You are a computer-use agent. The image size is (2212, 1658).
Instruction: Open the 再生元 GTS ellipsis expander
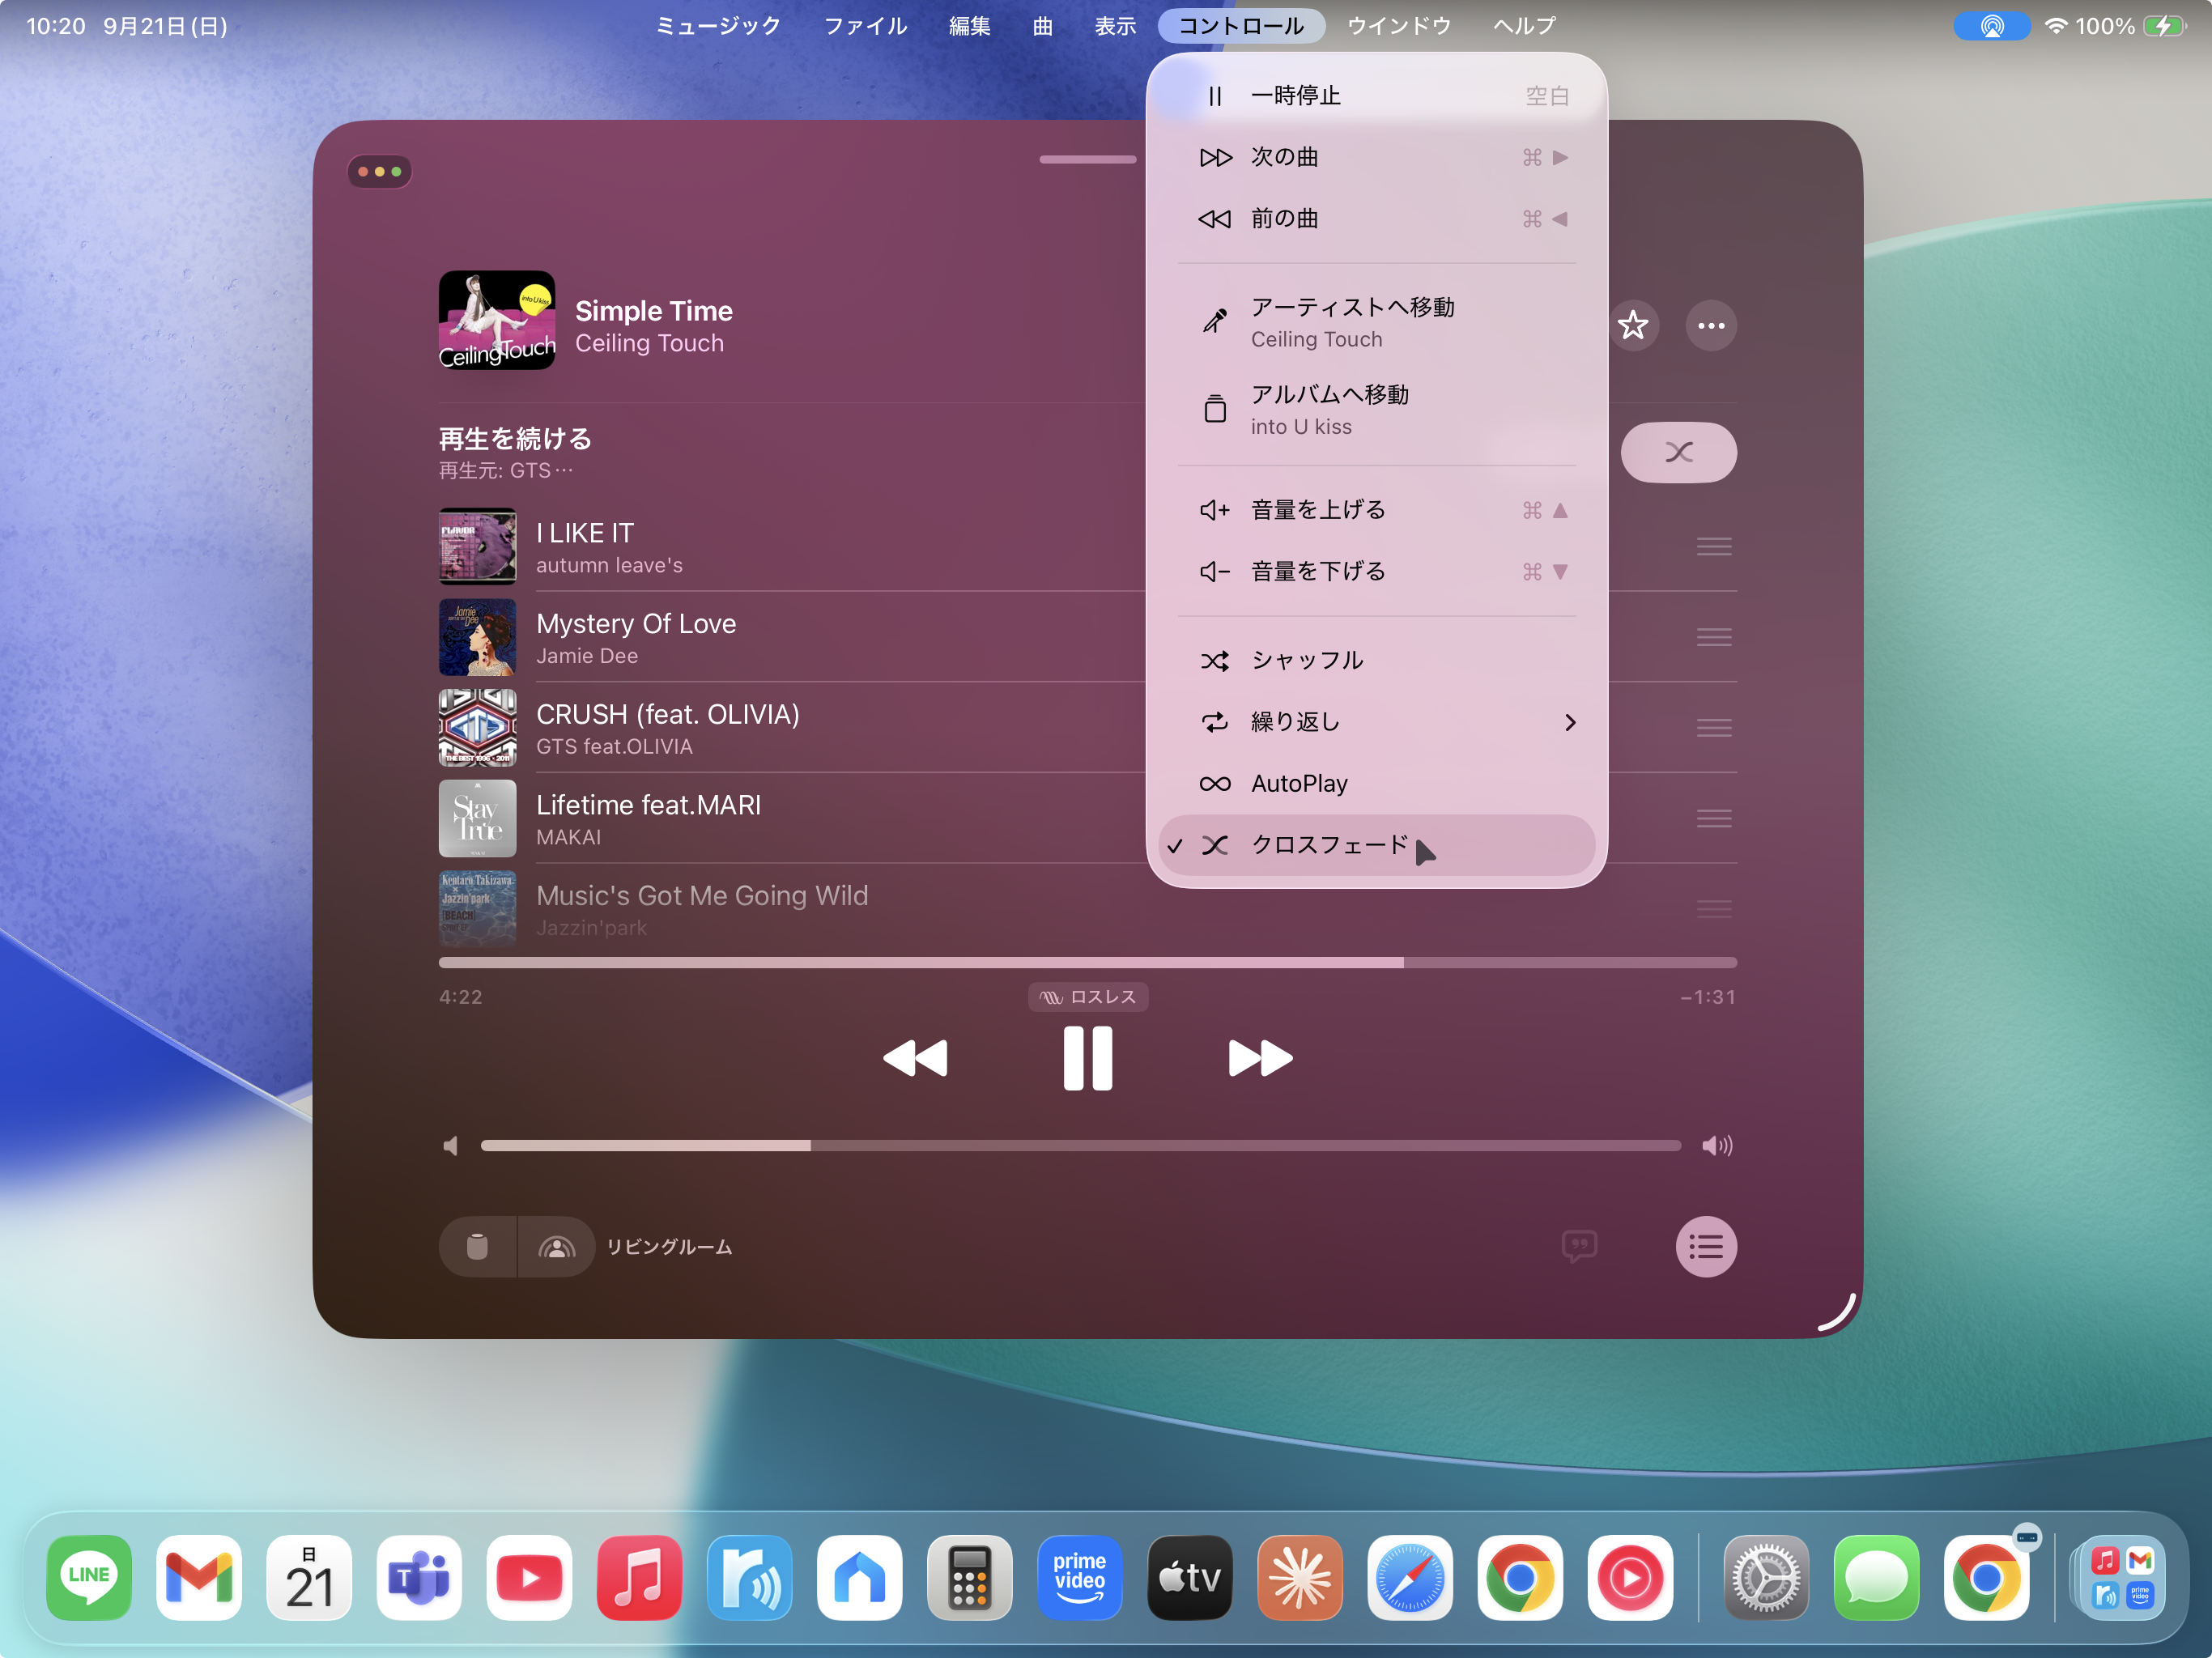click(x=563, y=471)
